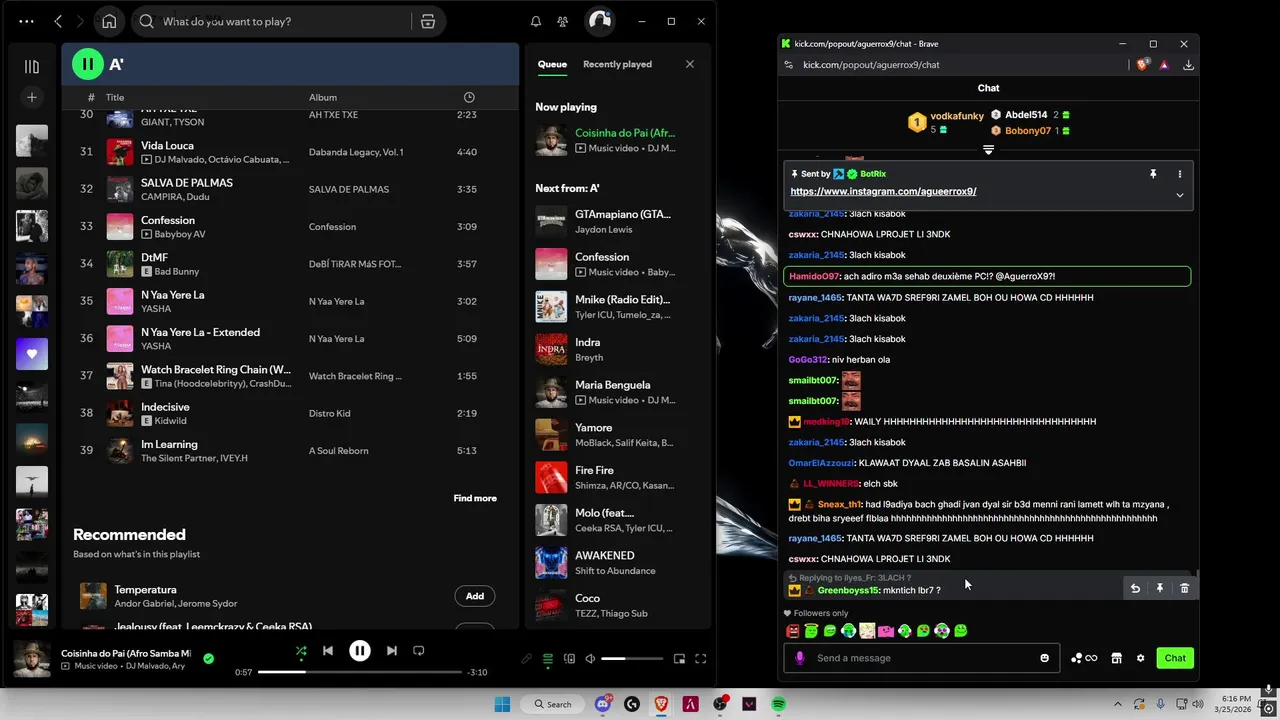Click the Browse icon in search bar

[428, 21]
